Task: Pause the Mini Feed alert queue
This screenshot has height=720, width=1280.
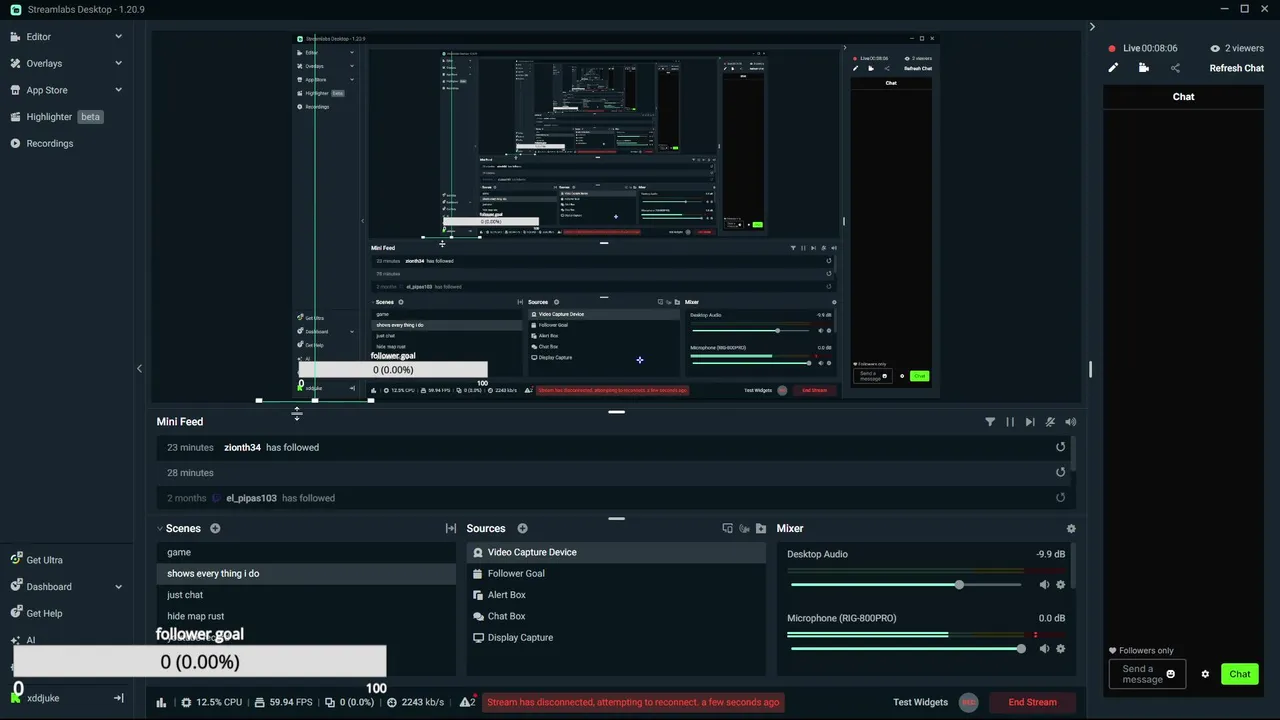Action: [x=1010, y=422]
